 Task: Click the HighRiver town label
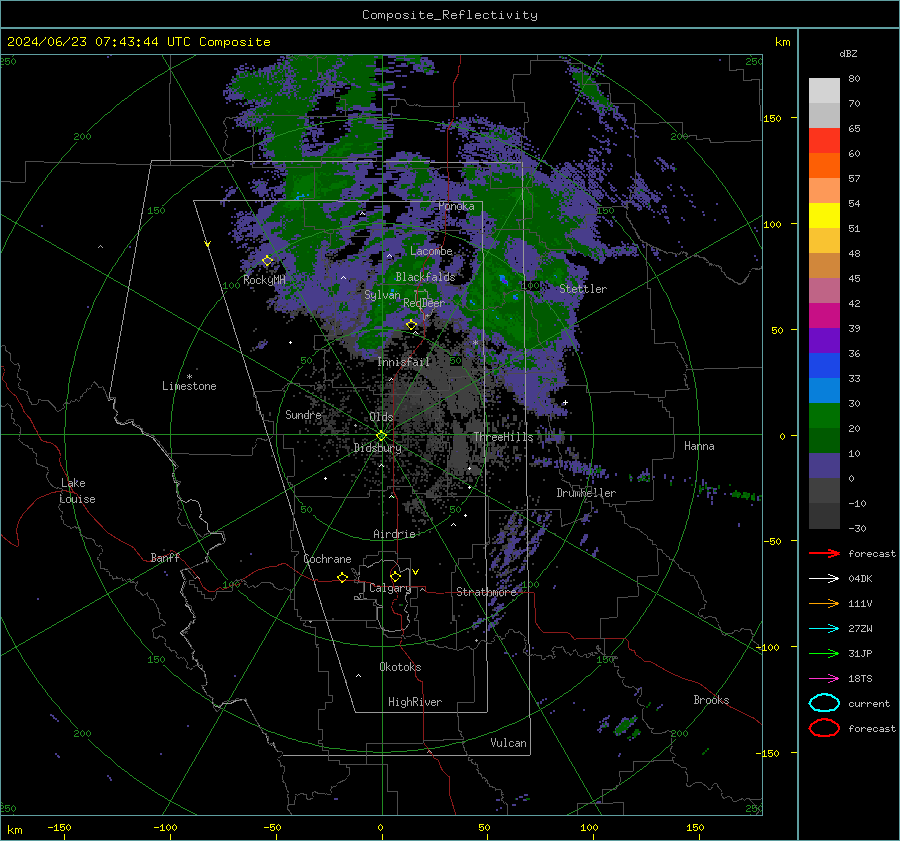pos(415,702)
